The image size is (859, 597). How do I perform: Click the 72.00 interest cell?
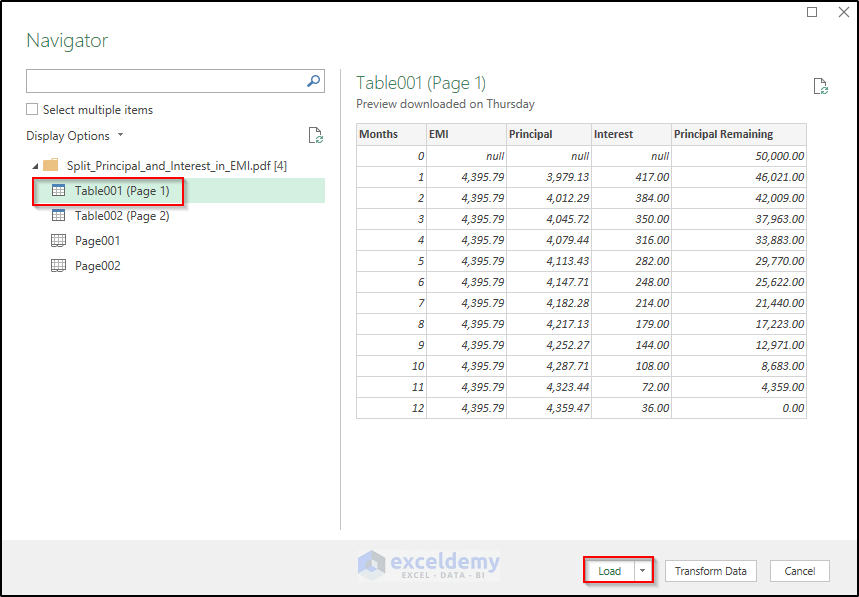click(x=632, y=387)
